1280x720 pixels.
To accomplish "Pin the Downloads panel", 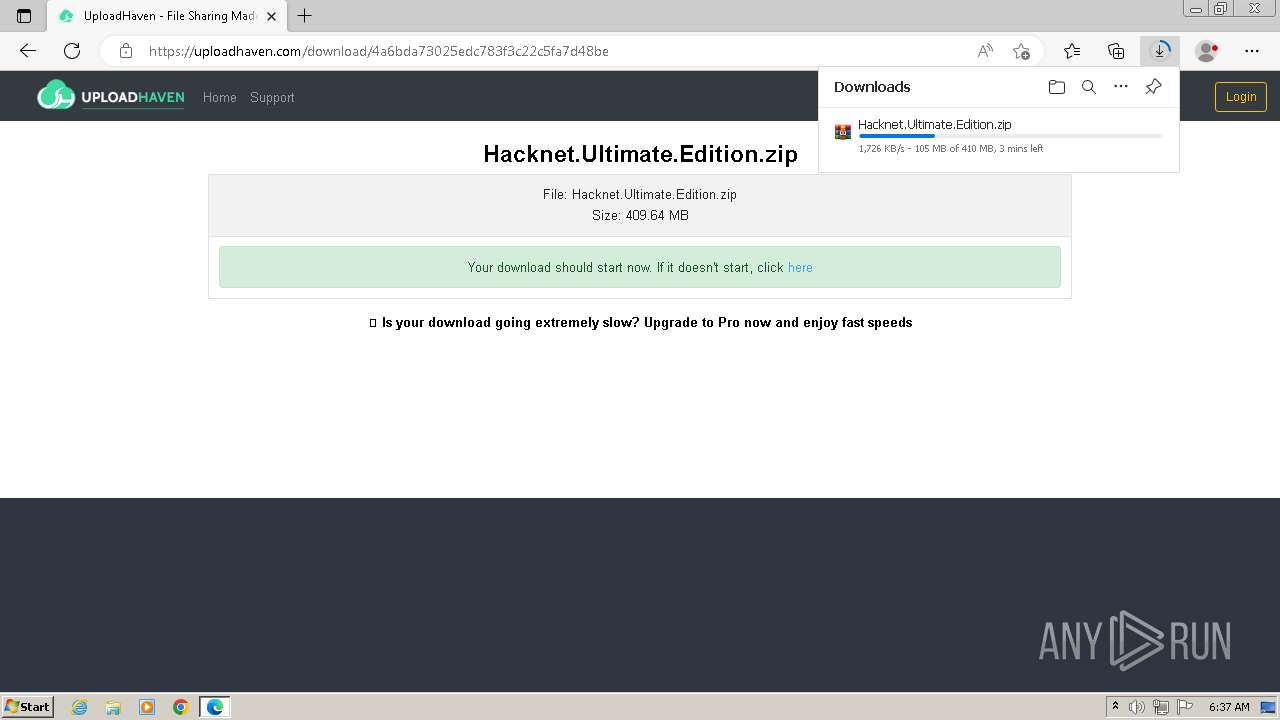I will pyautogui.click(x=1153, y=87).
